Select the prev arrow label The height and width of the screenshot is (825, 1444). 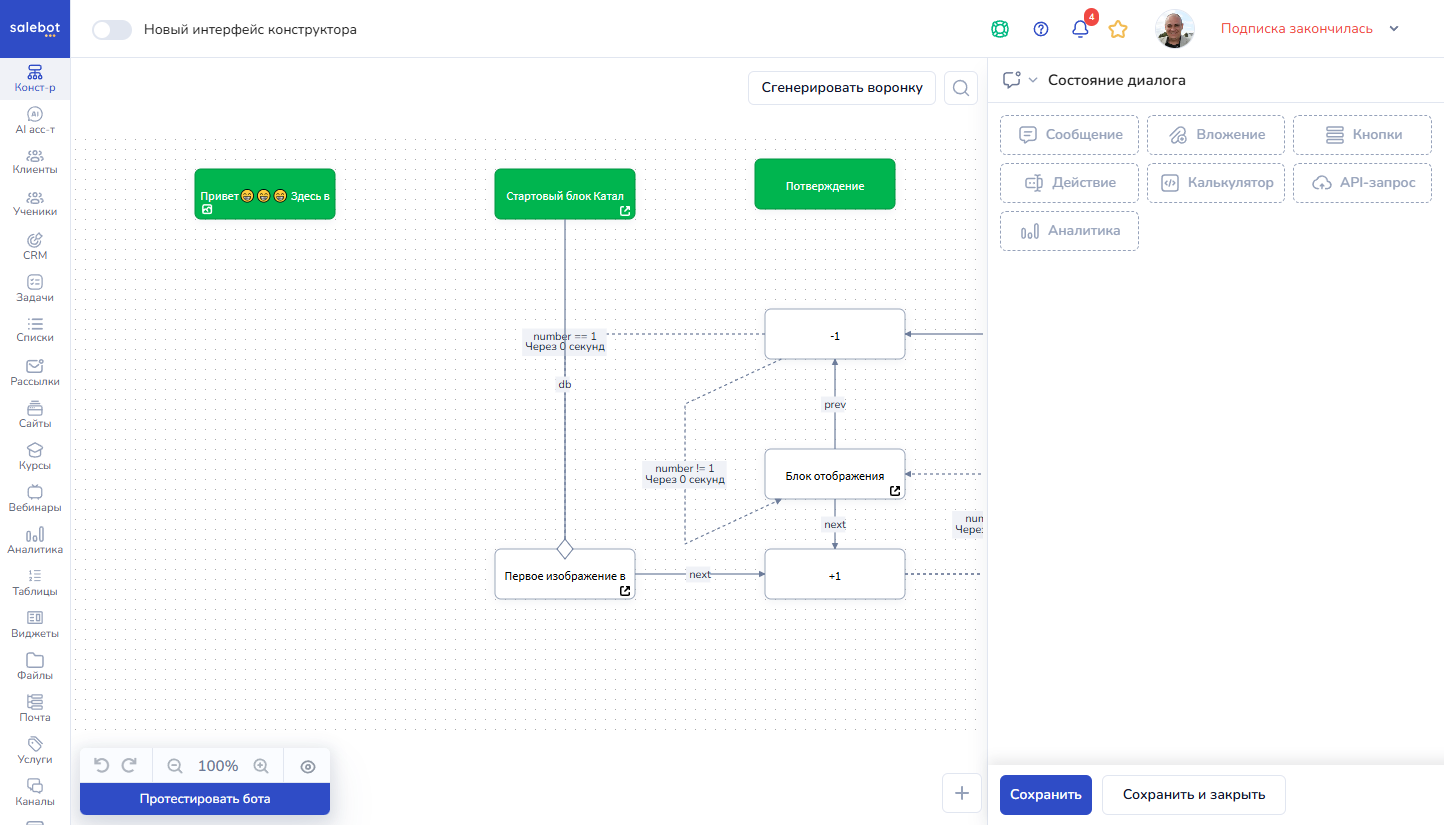coord(835,404)
